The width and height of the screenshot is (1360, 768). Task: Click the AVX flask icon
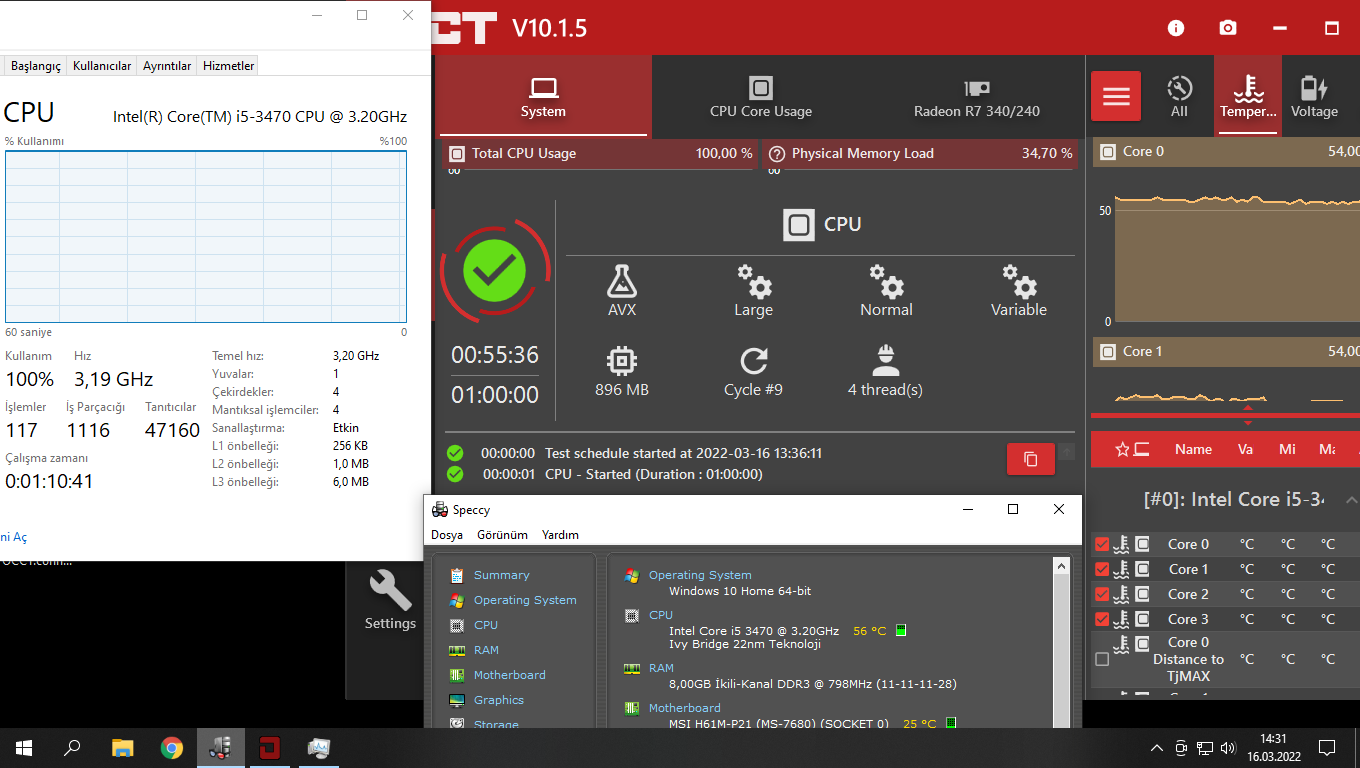click(x=622, y=281)
